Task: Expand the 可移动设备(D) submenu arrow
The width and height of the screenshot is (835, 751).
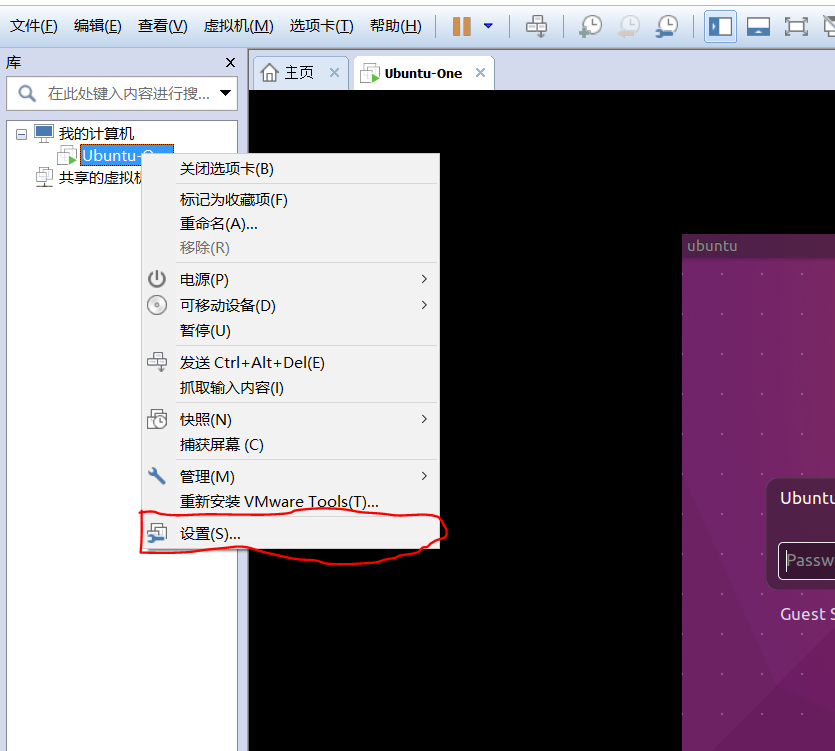Action: 424,305
